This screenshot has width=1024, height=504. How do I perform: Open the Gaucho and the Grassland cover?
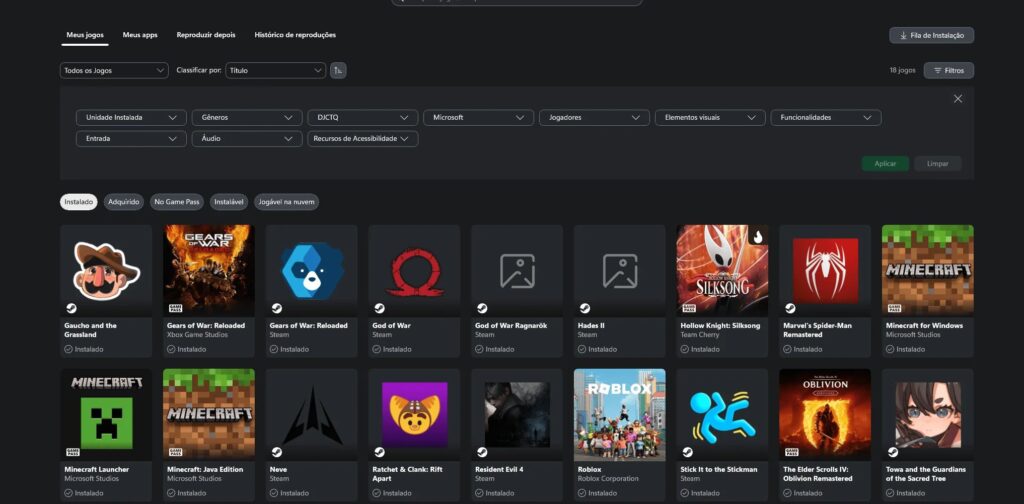106,271
